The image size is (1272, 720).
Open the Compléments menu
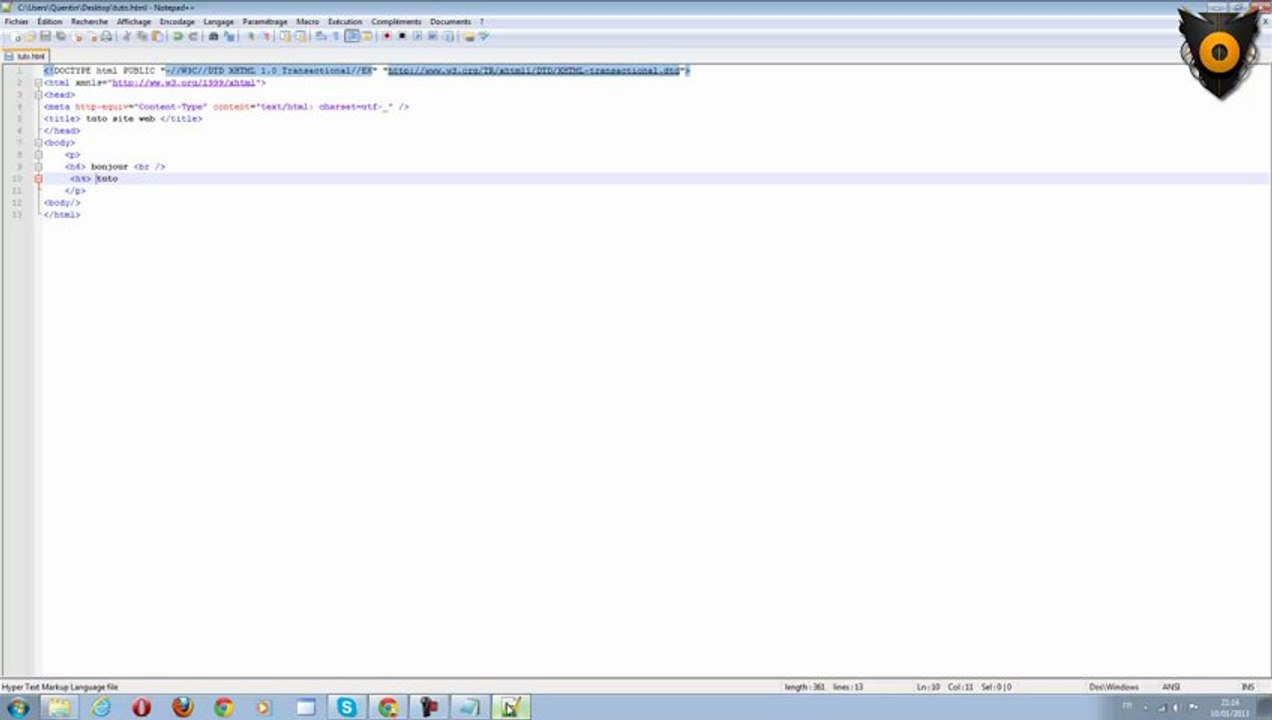pyautogui.click(x=396, y=21)
